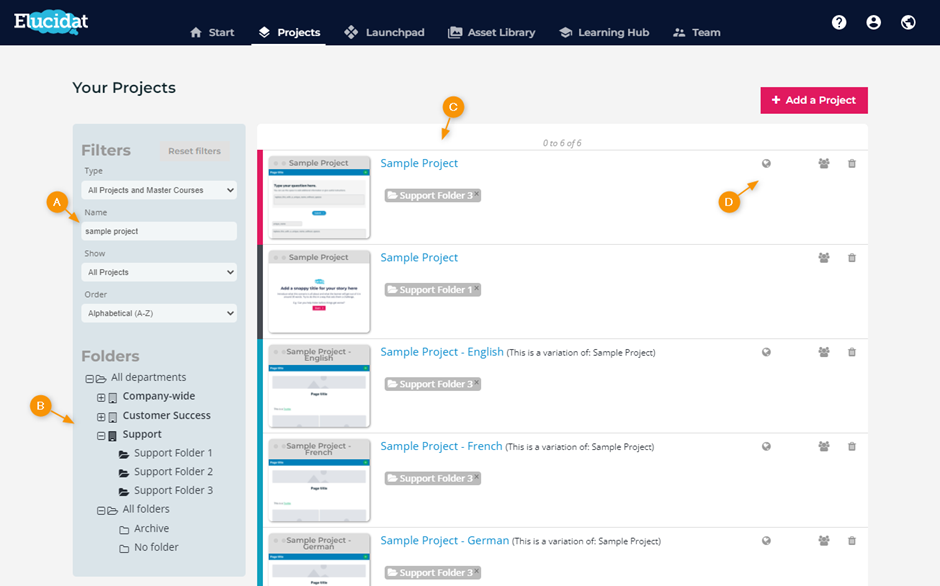The width and height of the screenshot is (940, 586).
Task: Click the globe icon on Sample Project - French
Action: (x=766, y=446)
